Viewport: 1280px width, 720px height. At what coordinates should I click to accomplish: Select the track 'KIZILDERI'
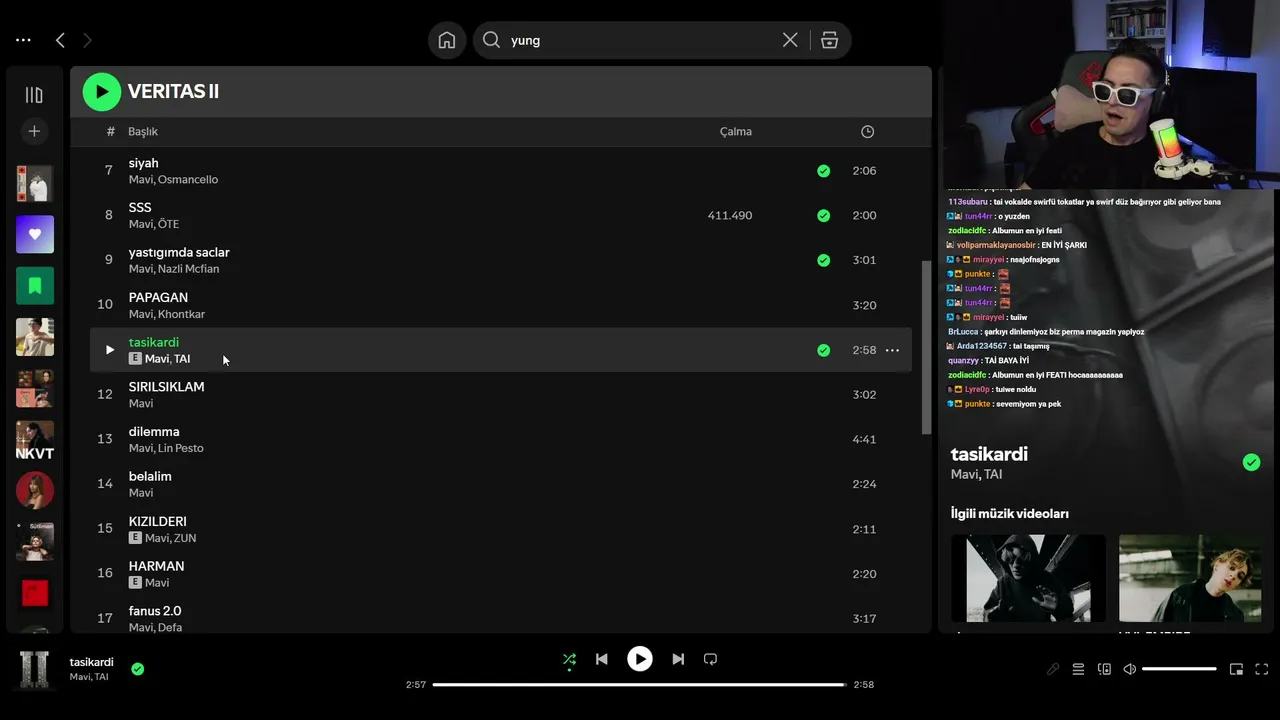pos(157,521)
